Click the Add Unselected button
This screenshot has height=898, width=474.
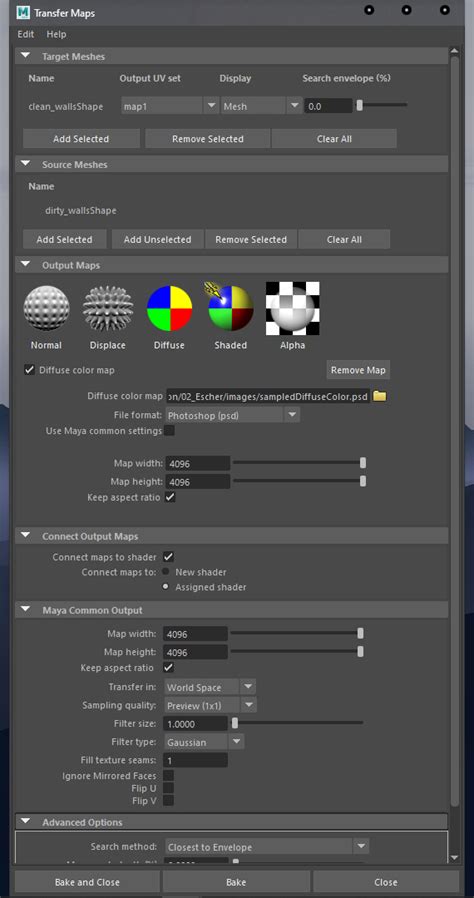[157, 239]
